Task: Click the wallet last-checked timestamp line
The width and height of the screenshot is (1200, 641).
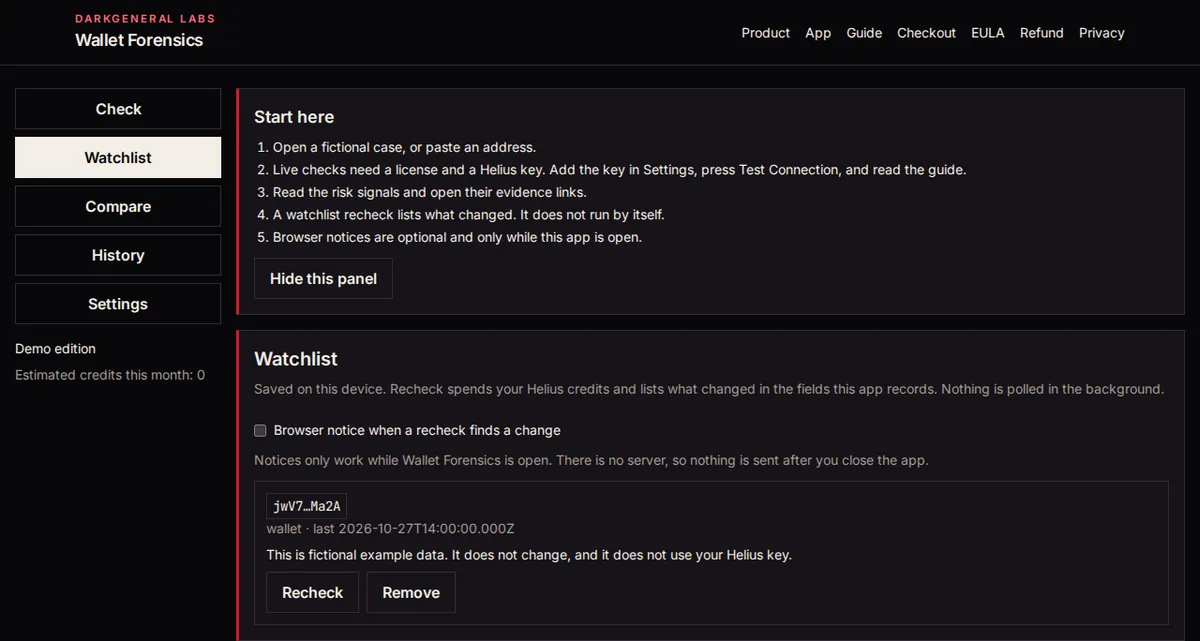Action: click(x=390, y=528)
